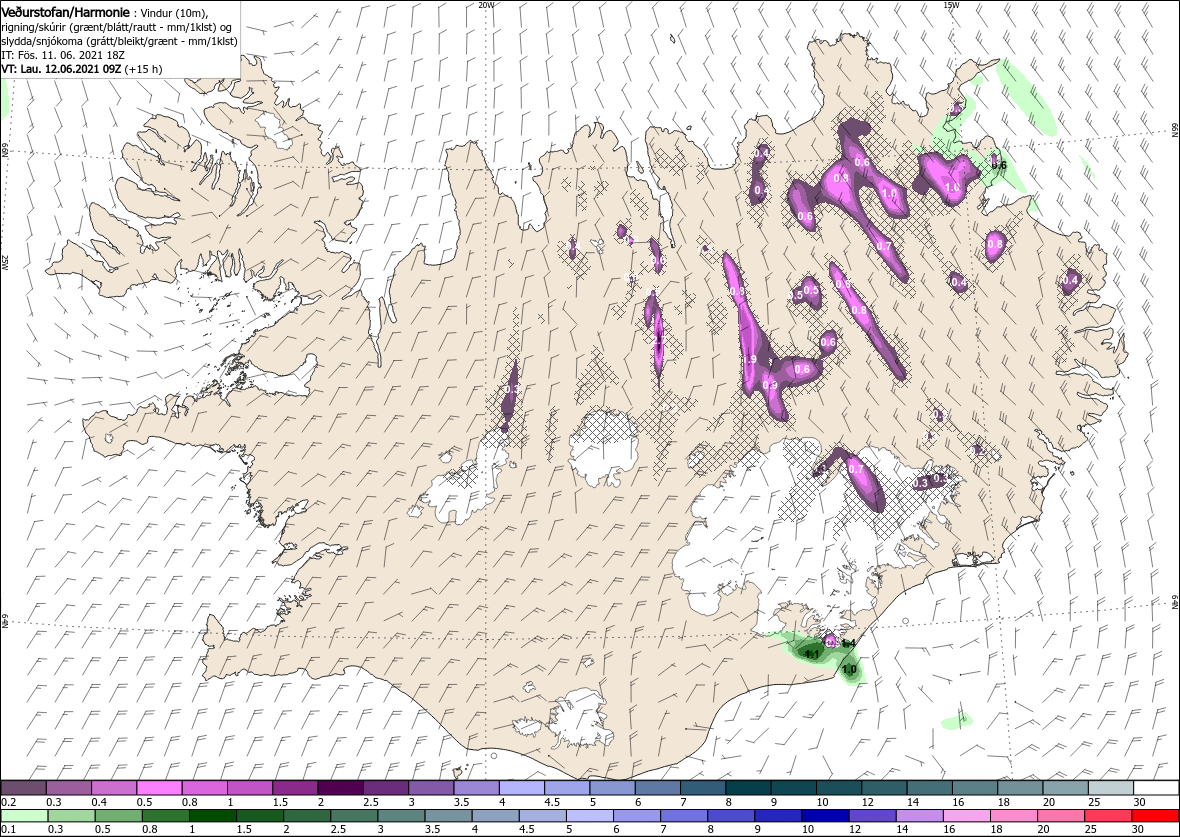Select the upper legend swatch labeled 7
The width and height of the screenshot is (1180, 837).
pyautogui.click(x=704, y=787)
